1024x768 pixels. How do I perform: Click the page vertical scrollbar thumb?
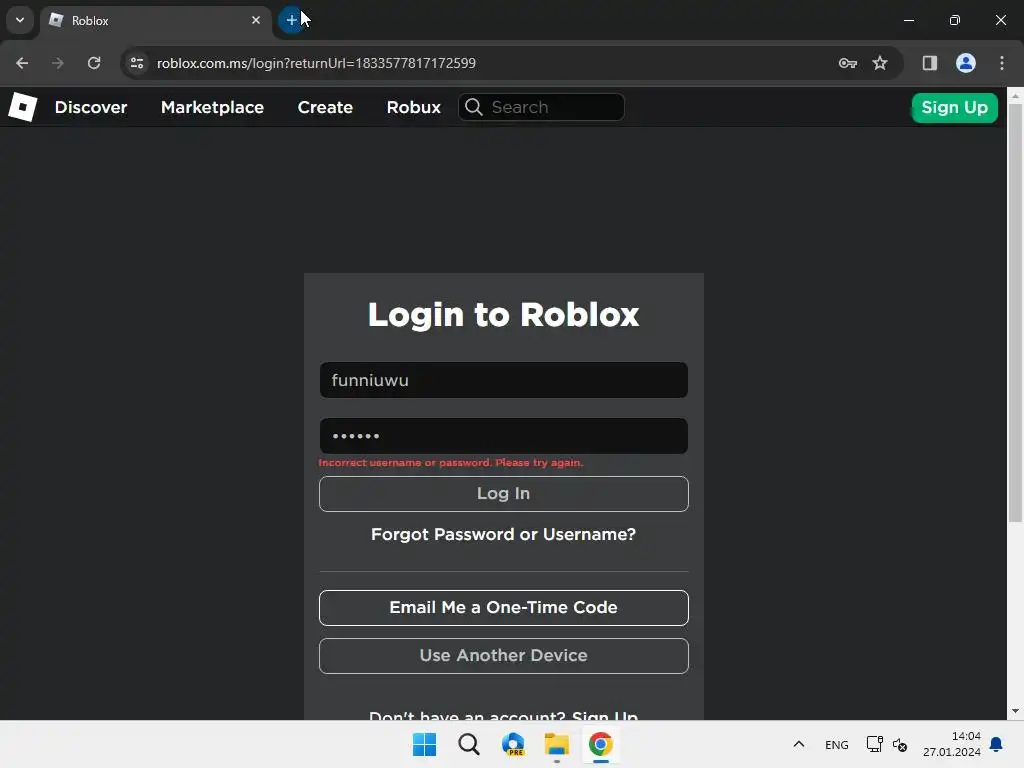[x=1015, y=312]
